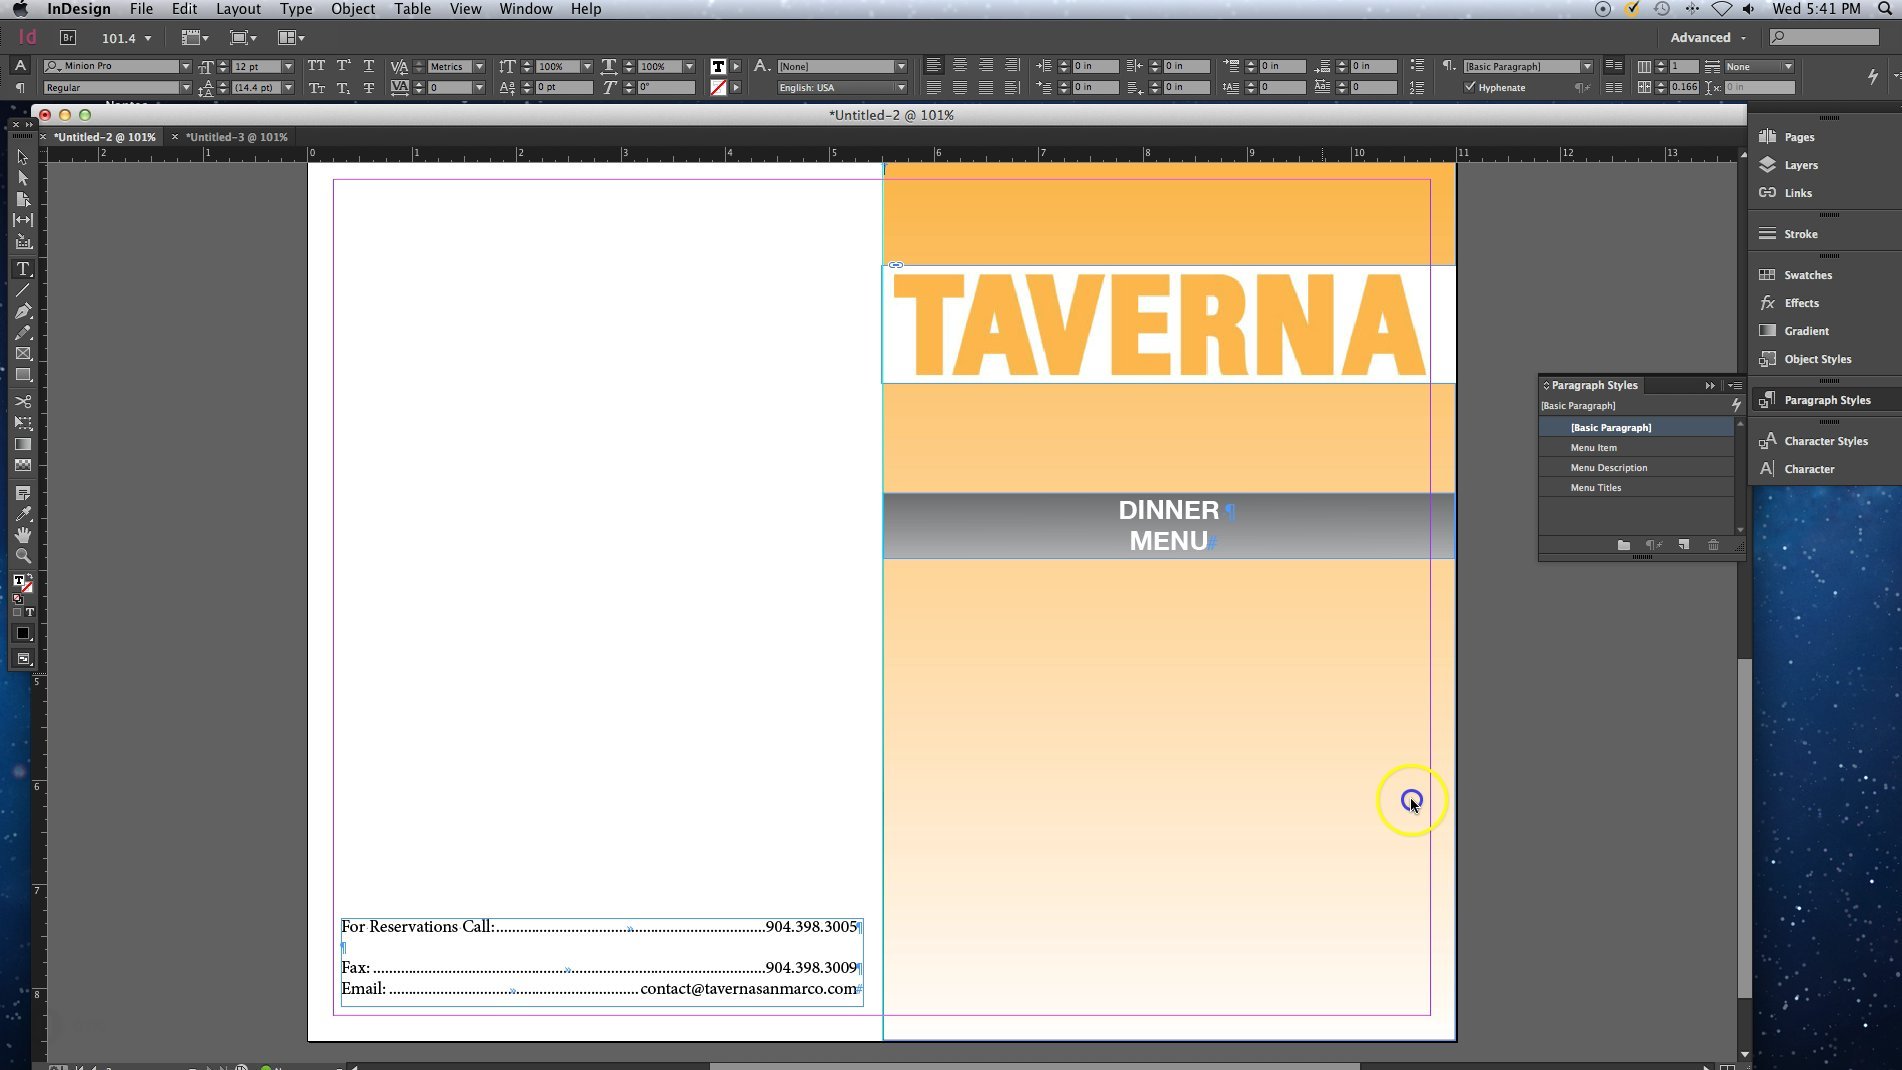Open the Type menu
This screenshot has width=1902, height=1070.
(296, 9)
